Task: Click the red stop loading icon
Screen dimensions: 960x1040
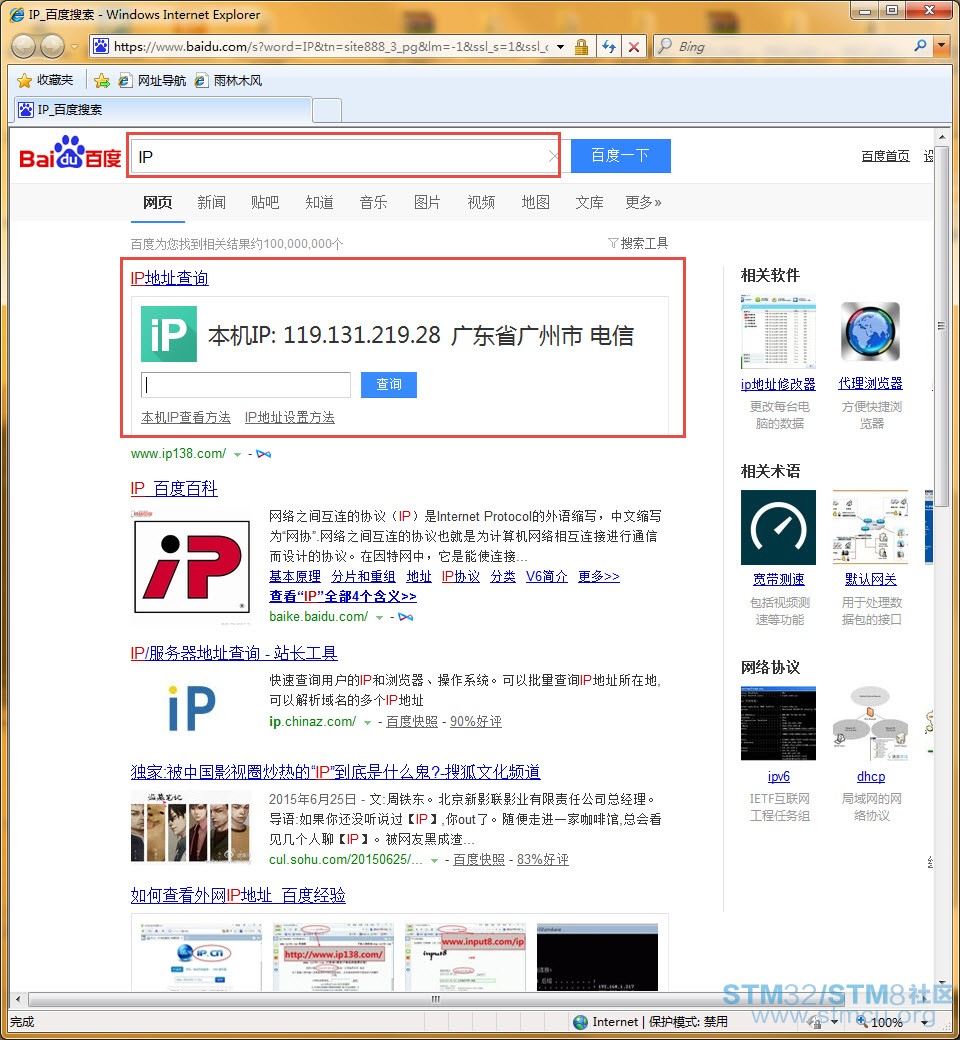Action: click(634, 46)
